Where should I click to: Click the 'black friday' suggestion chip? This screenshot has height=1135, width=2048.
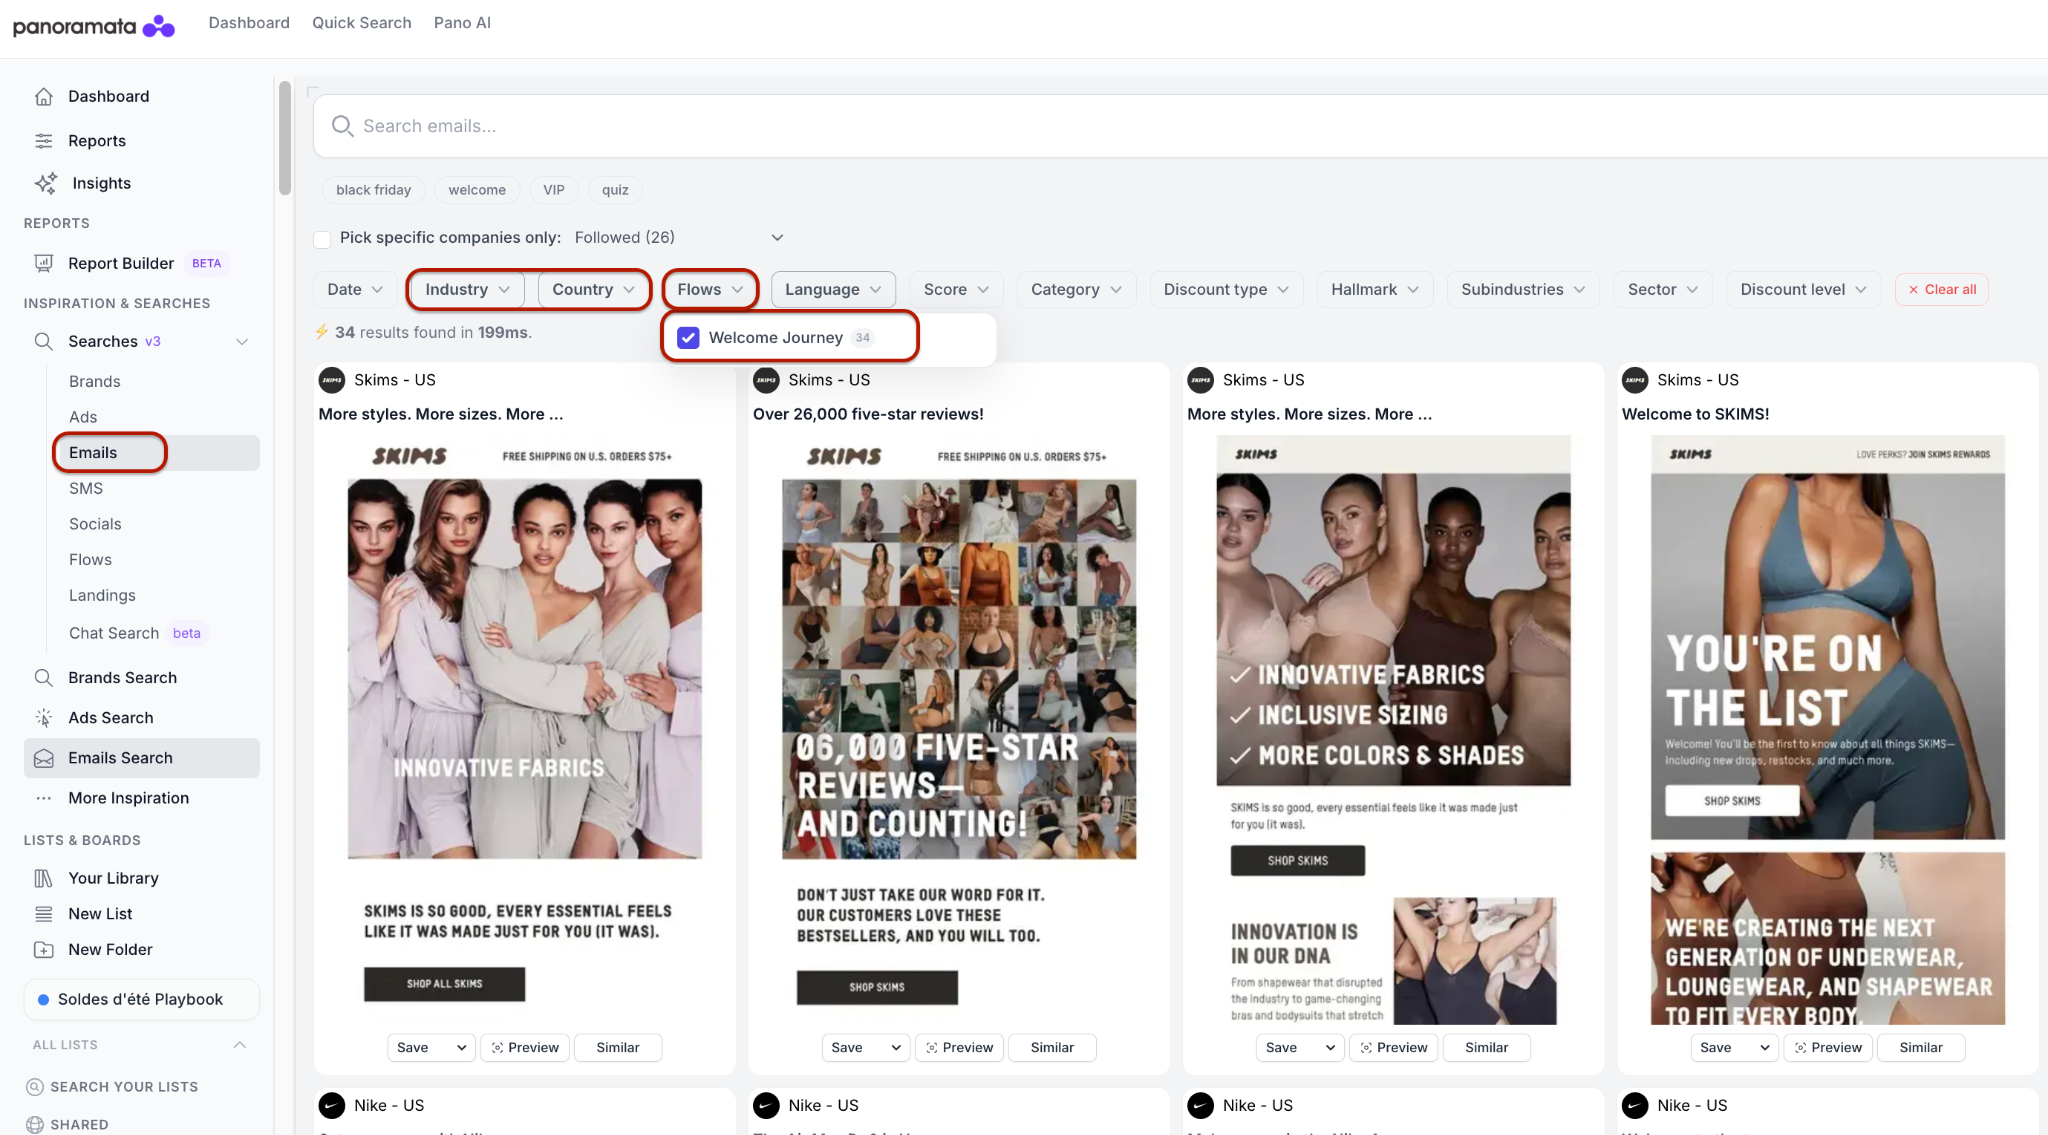374,190
